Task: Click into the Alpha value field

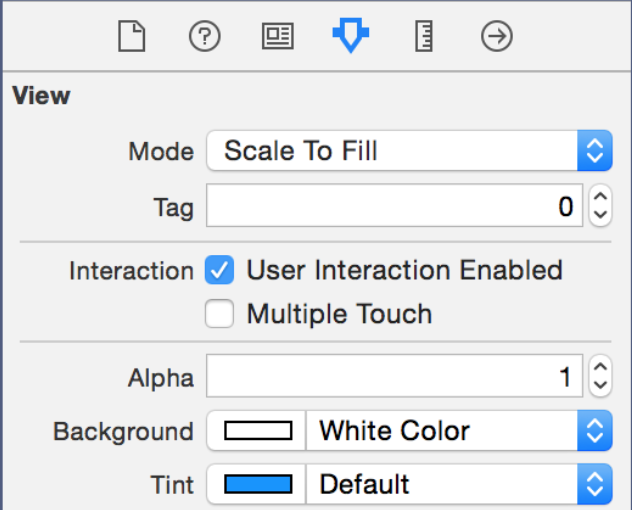Action: click(x=394, y=376)
